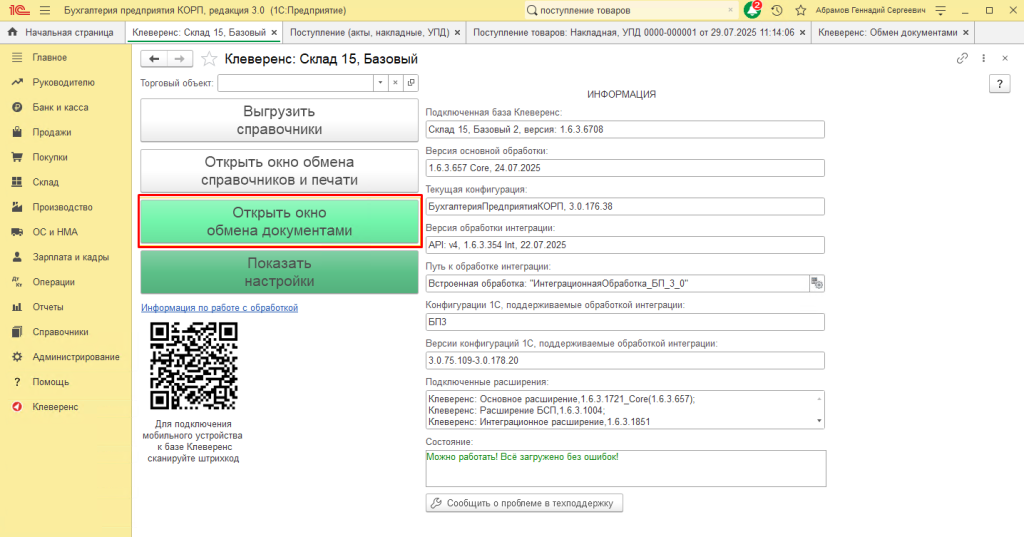Open the 1C main menu hamburger icon
The image size is (1024, 537).
(x=45, y=10)
